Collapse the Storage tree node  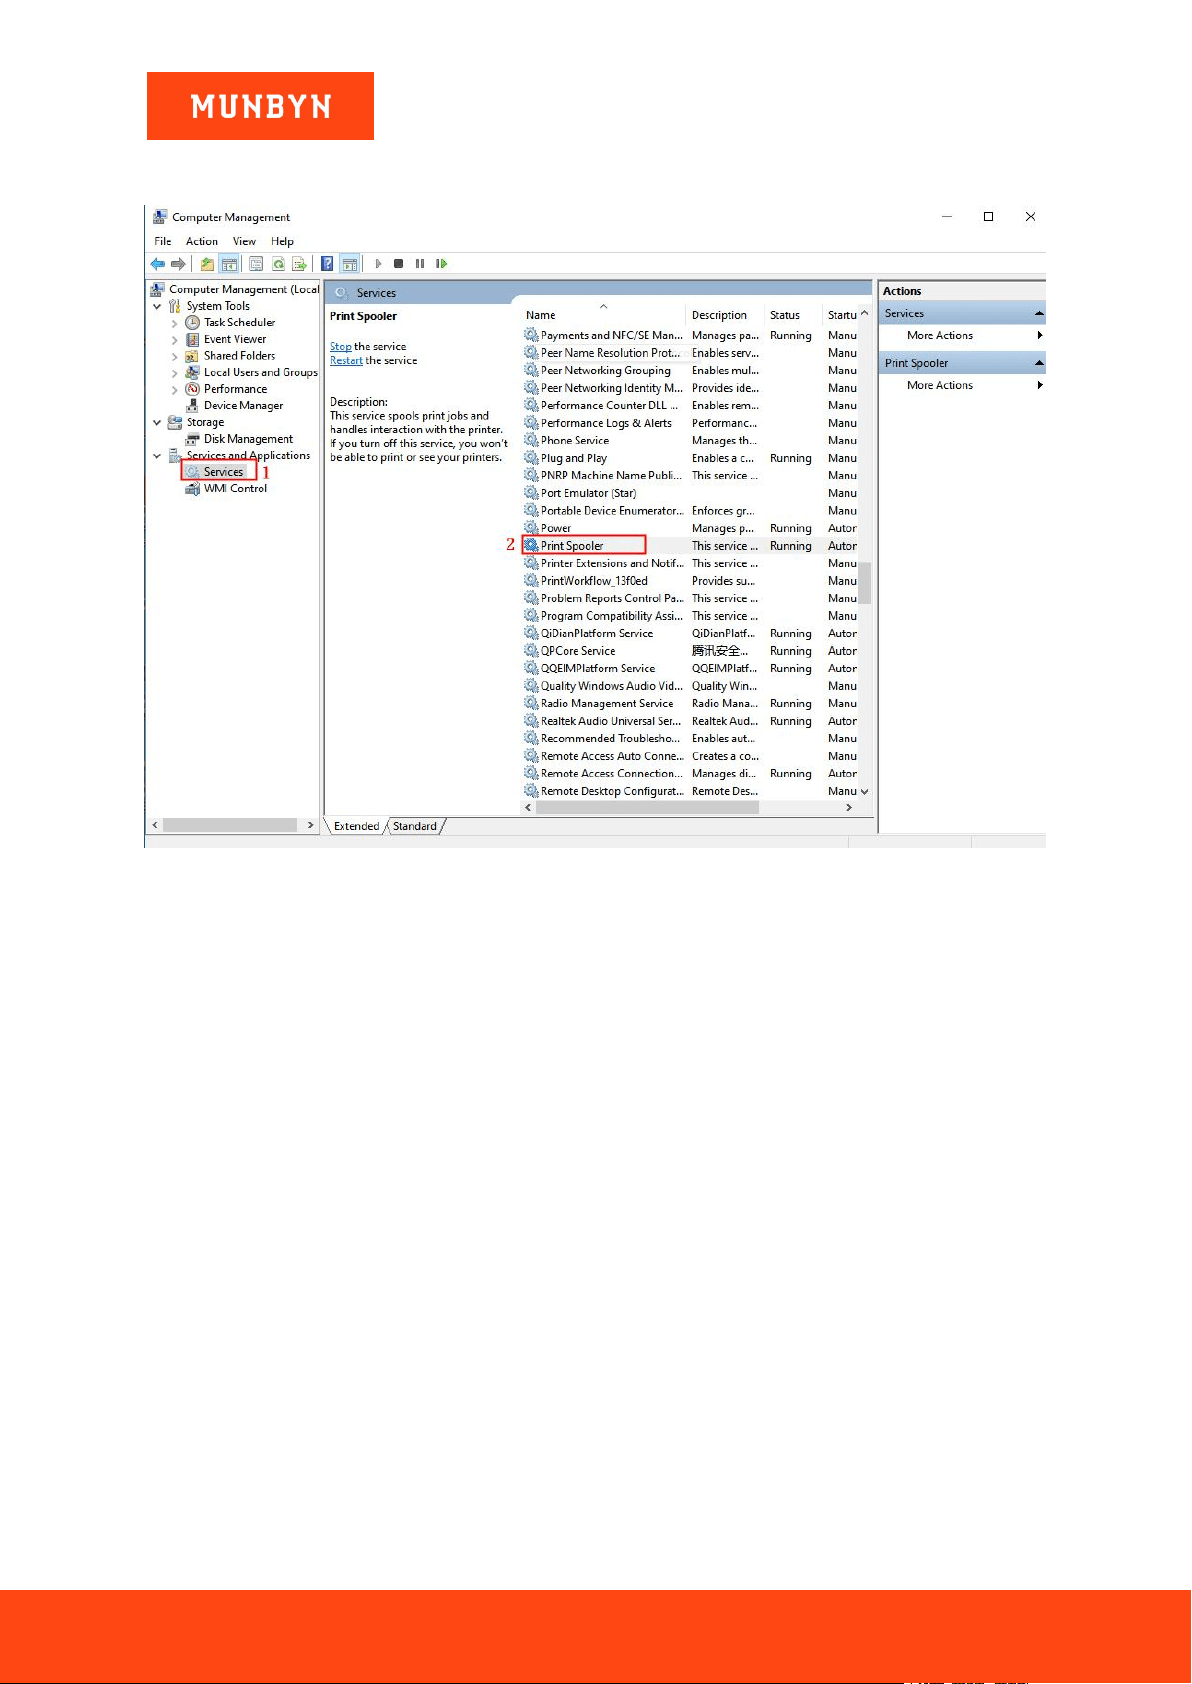pyautogui.click(x=157, y=423)
